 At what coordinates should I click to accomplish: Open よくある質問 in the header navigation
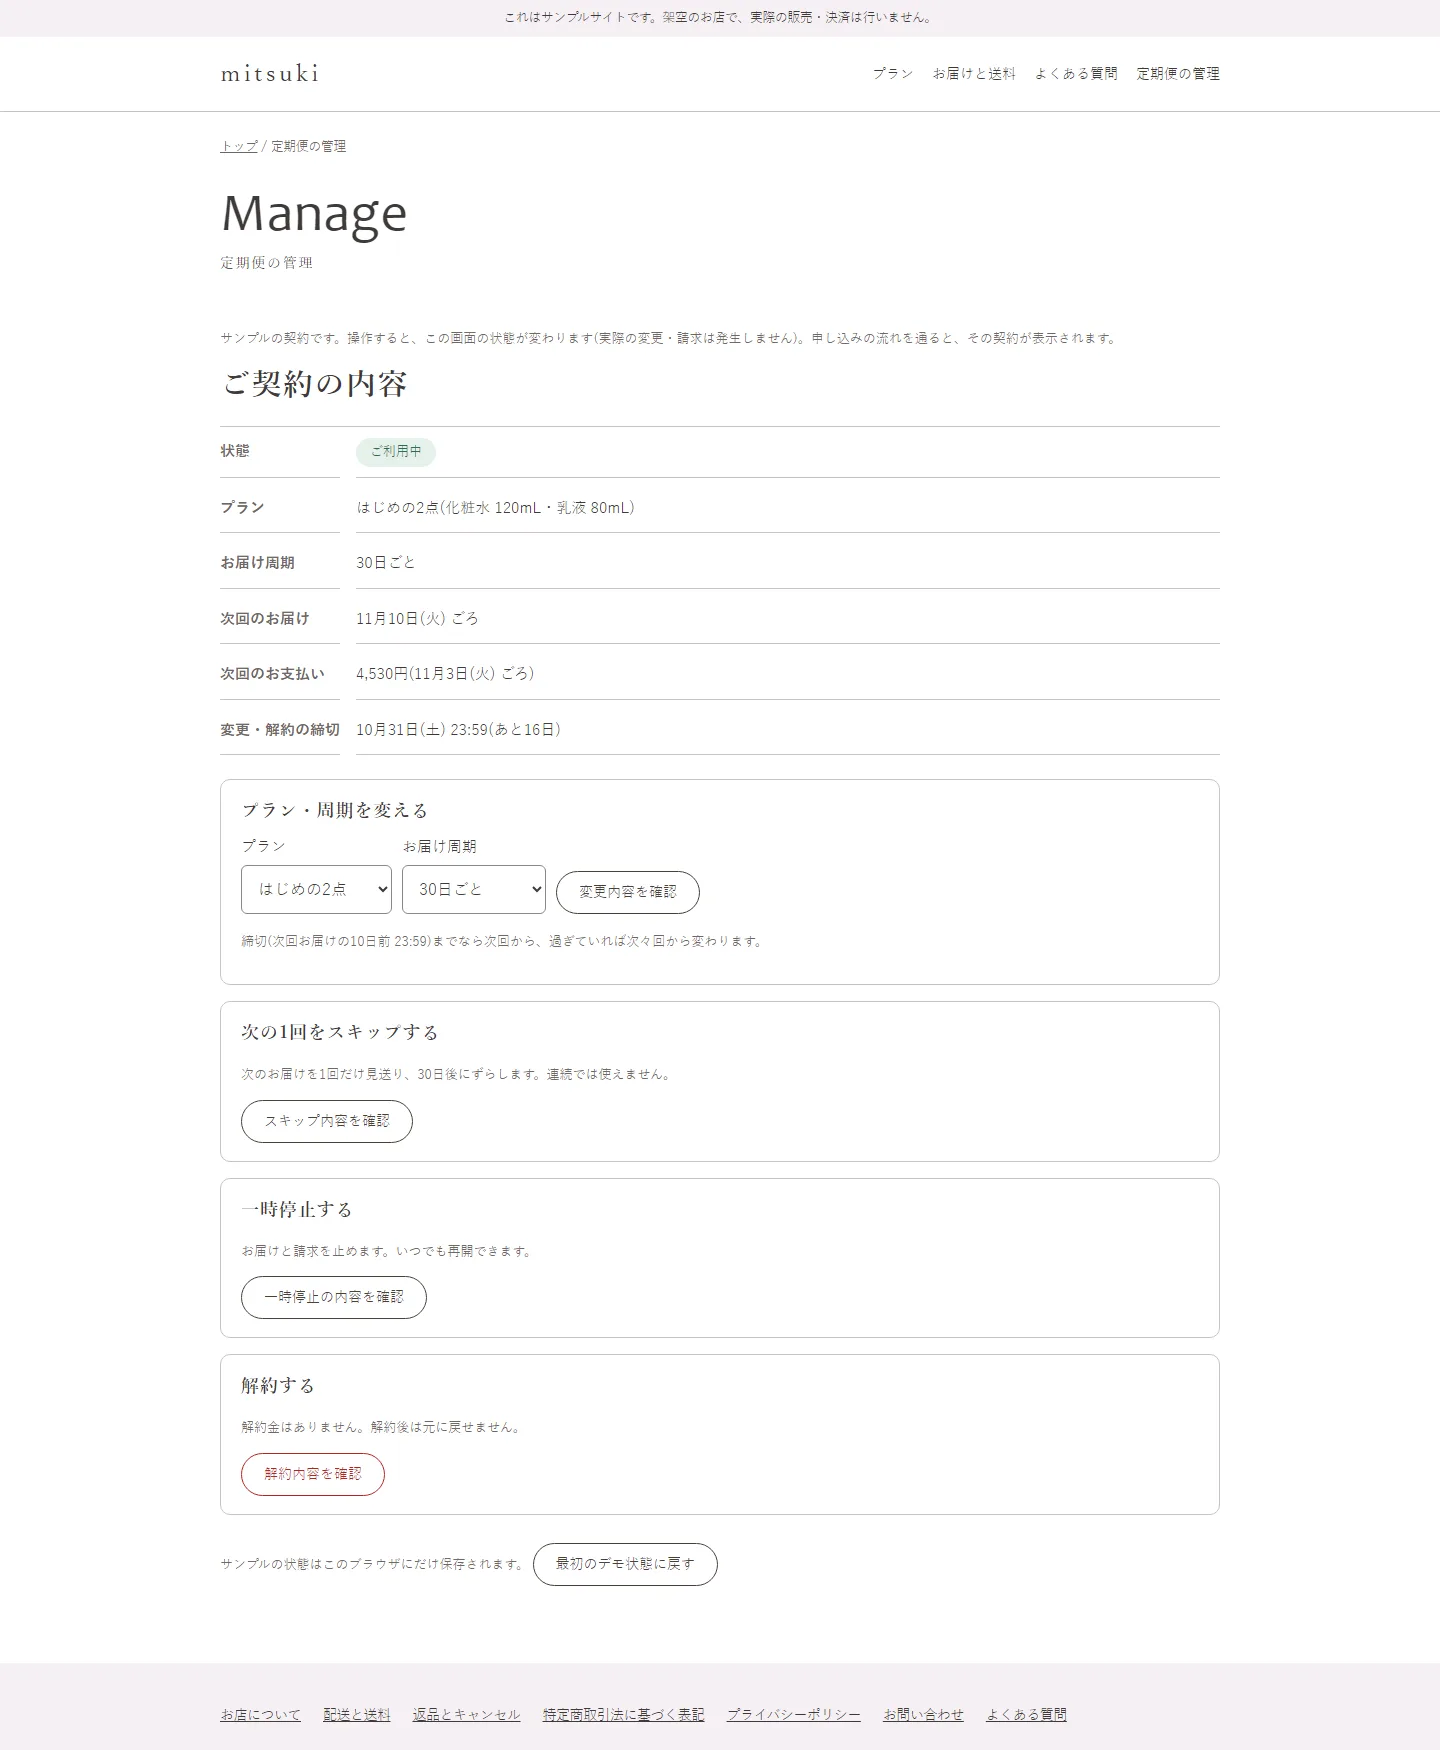(1076, 74)
